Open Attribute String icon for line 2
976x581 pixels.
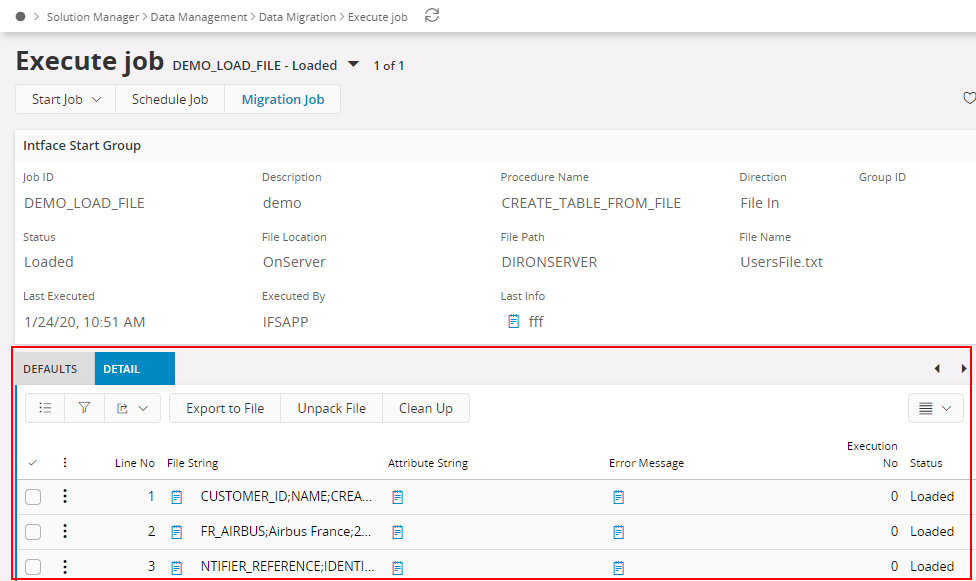(398, 532)
